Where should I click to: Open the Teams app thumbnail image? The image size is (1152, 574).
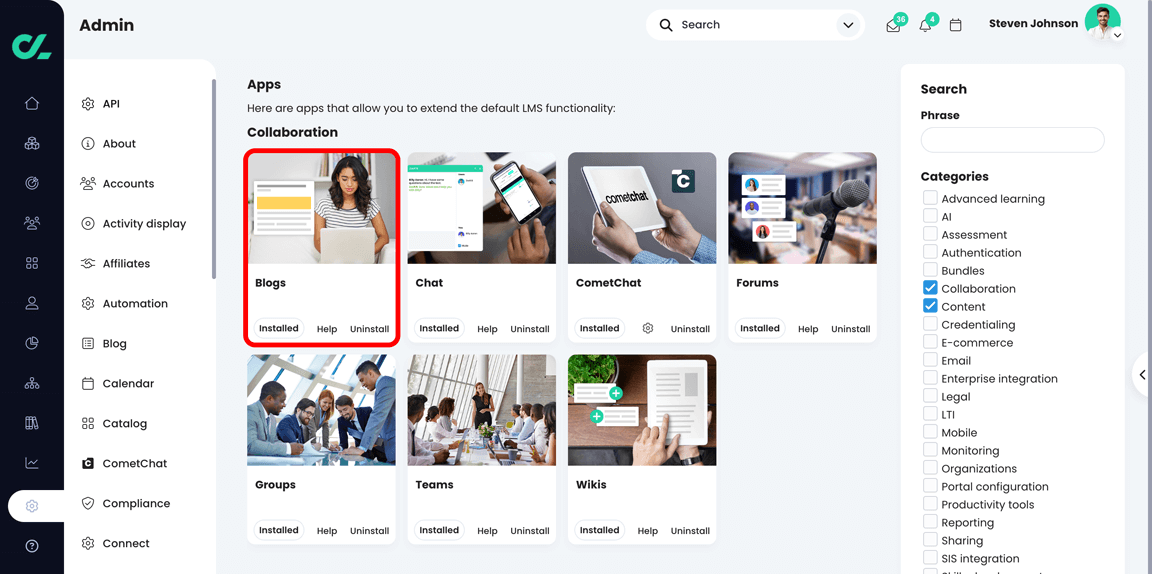(482, 410)
